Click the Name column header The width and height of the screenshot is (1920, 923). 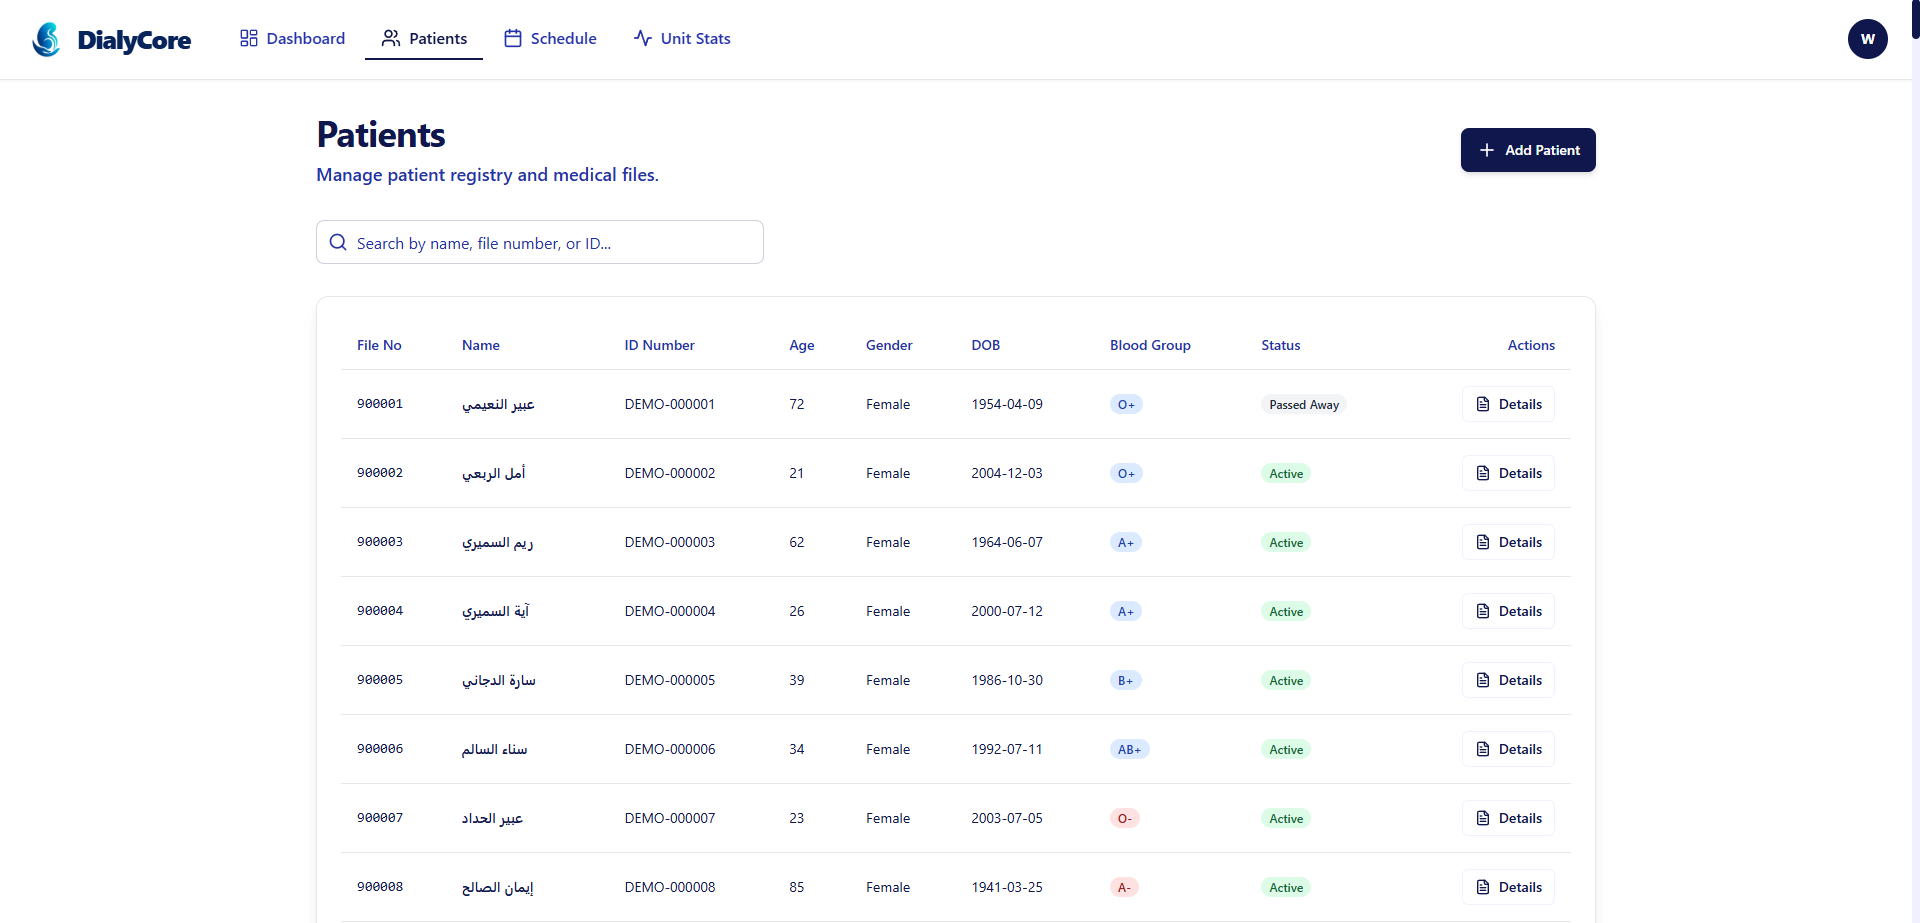pos(481,345)
